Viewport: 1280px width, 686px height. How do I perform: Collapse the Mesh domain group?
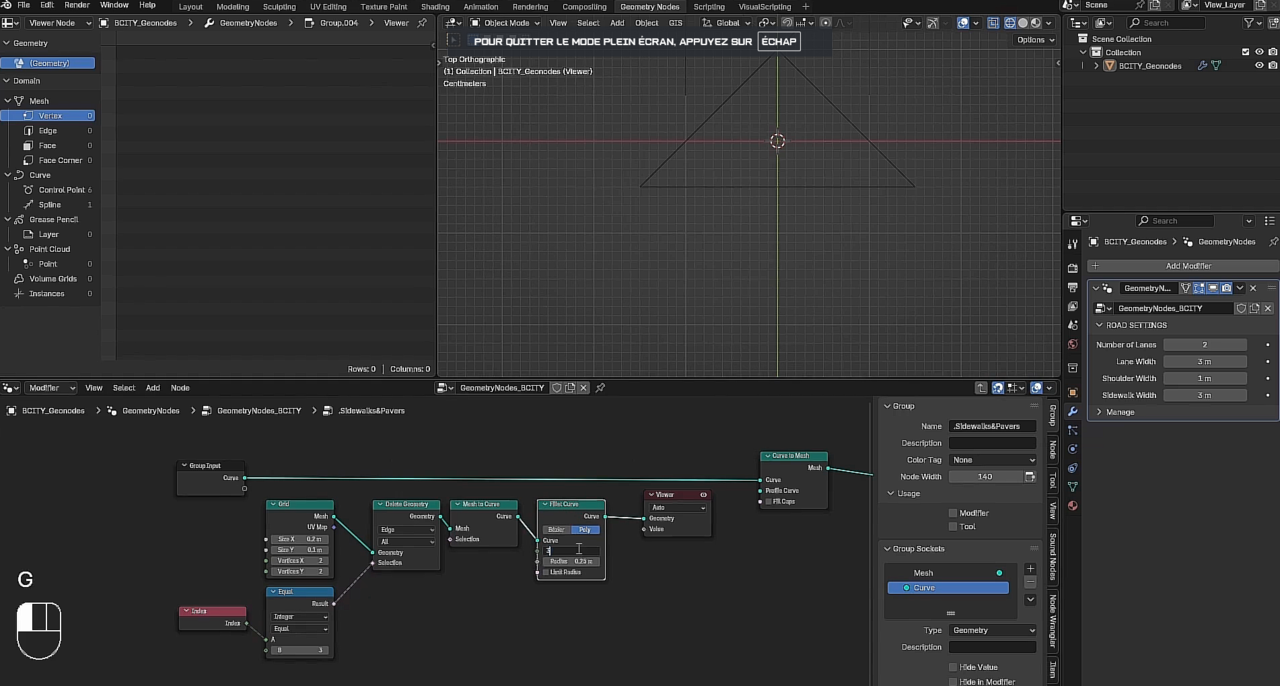(x=7, y=101)
